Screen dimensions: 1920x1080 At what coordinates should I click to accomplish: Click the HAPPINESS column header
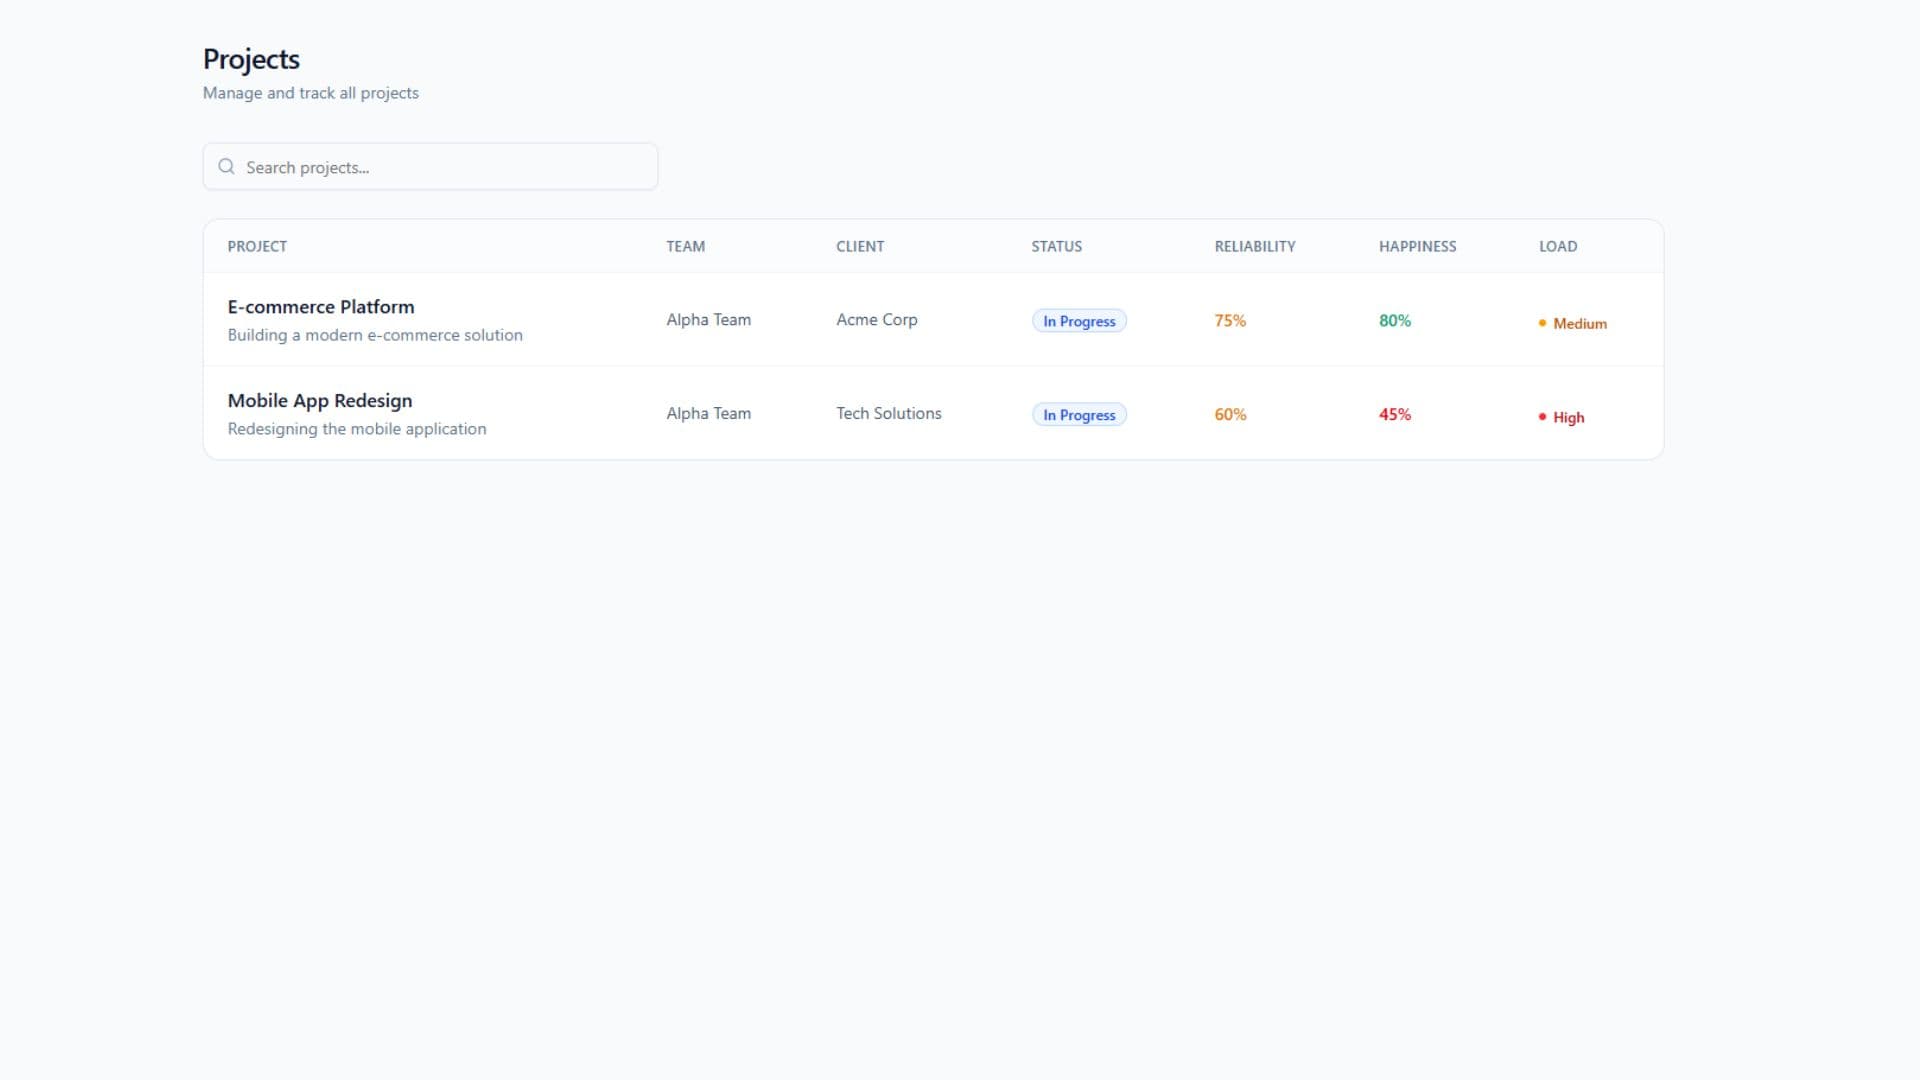1418,247
